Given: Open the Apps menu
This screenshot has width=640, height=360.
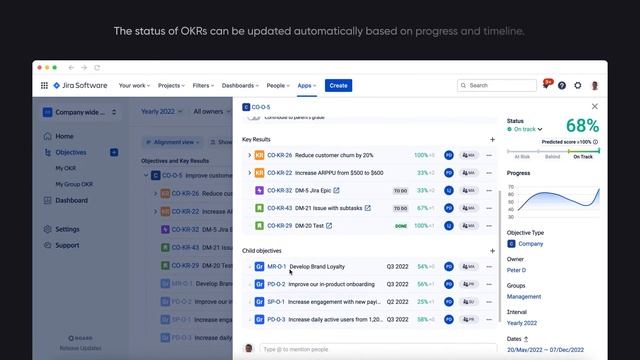Looking at the screenshot, I should (x=307, y=85).
